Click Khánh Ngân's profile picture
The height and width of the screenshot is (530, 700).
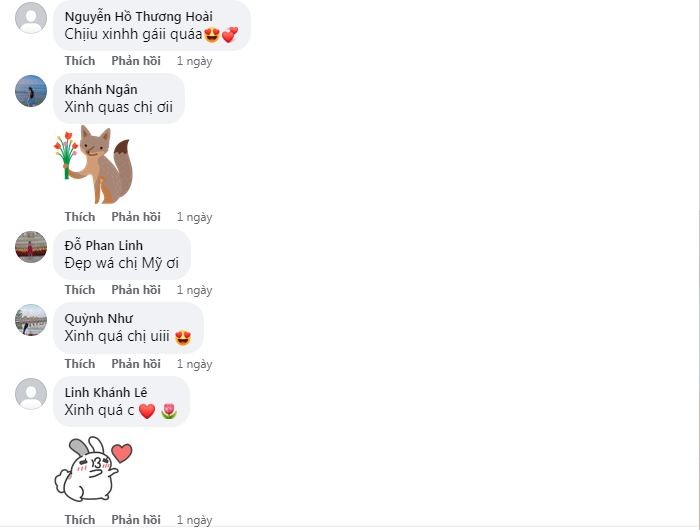(31, 91)
